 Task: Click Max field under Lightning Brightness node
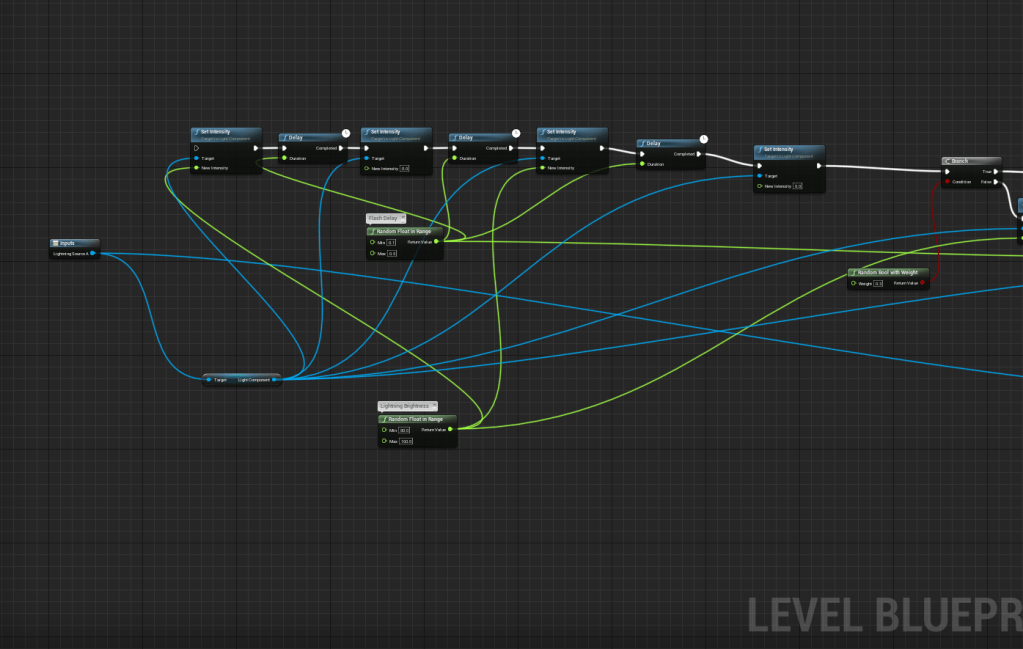click(x=406, y=441)
